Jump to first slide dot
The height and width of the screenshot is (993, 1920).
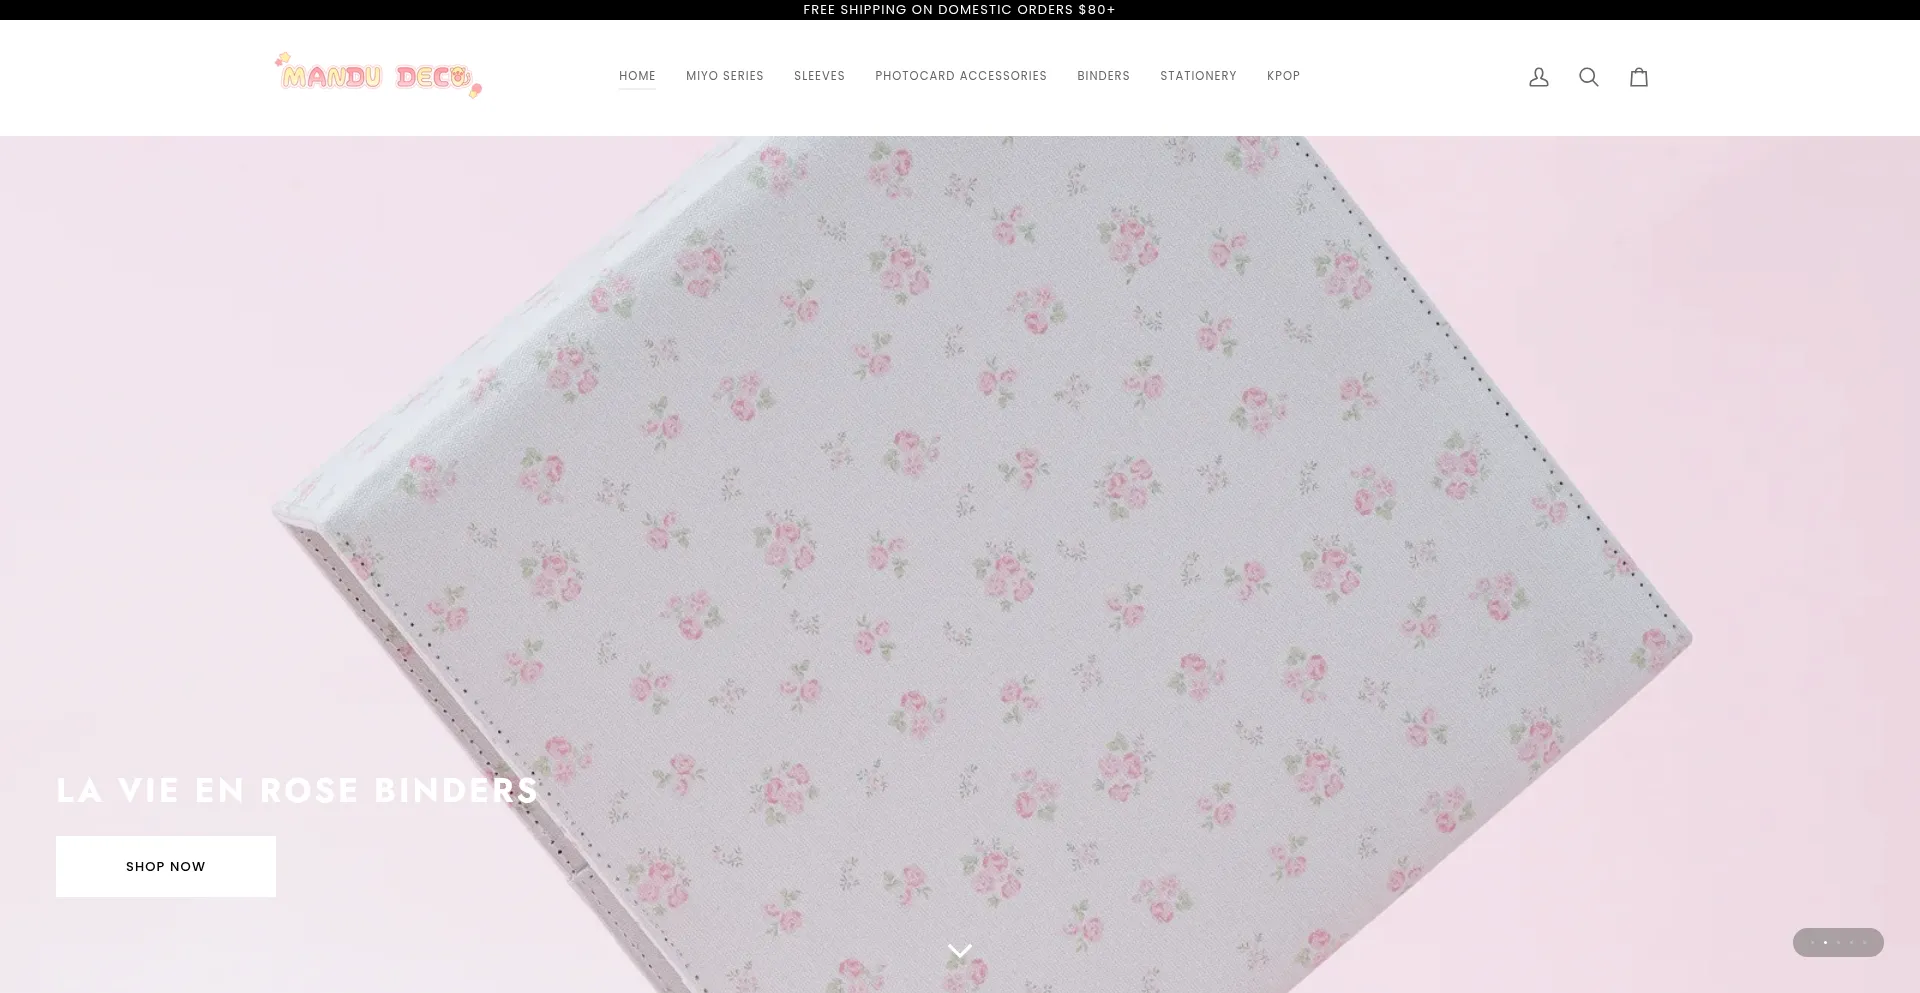pyautogui.click(x=1812, y=942)
